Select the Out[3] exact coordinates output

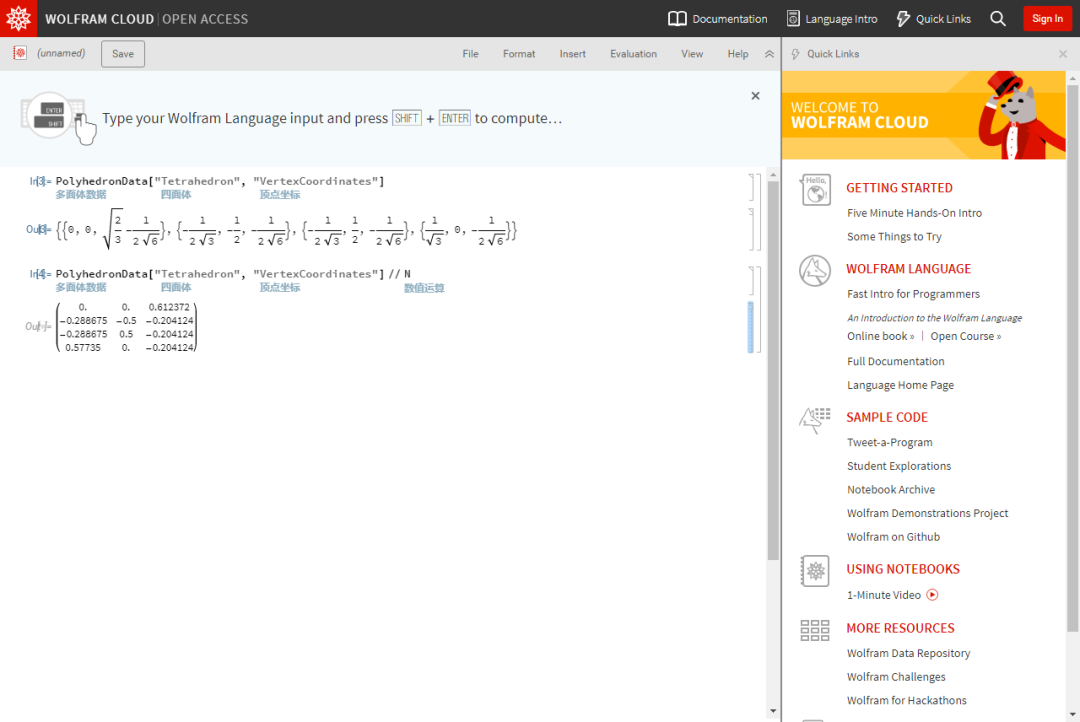pos(286,229)
